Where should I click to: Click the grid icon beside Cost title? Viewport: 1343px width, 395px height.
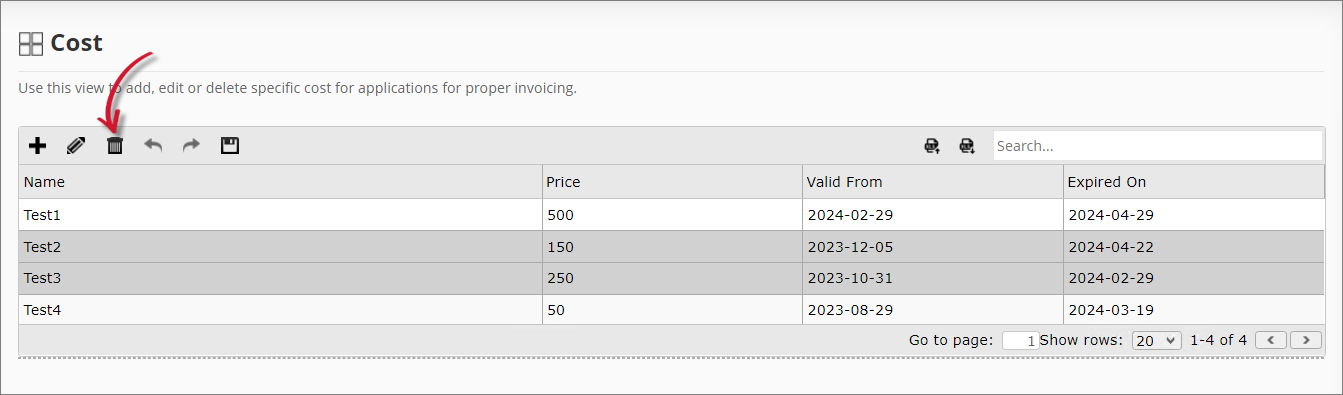pyautogui.click(x=31, y=44)
